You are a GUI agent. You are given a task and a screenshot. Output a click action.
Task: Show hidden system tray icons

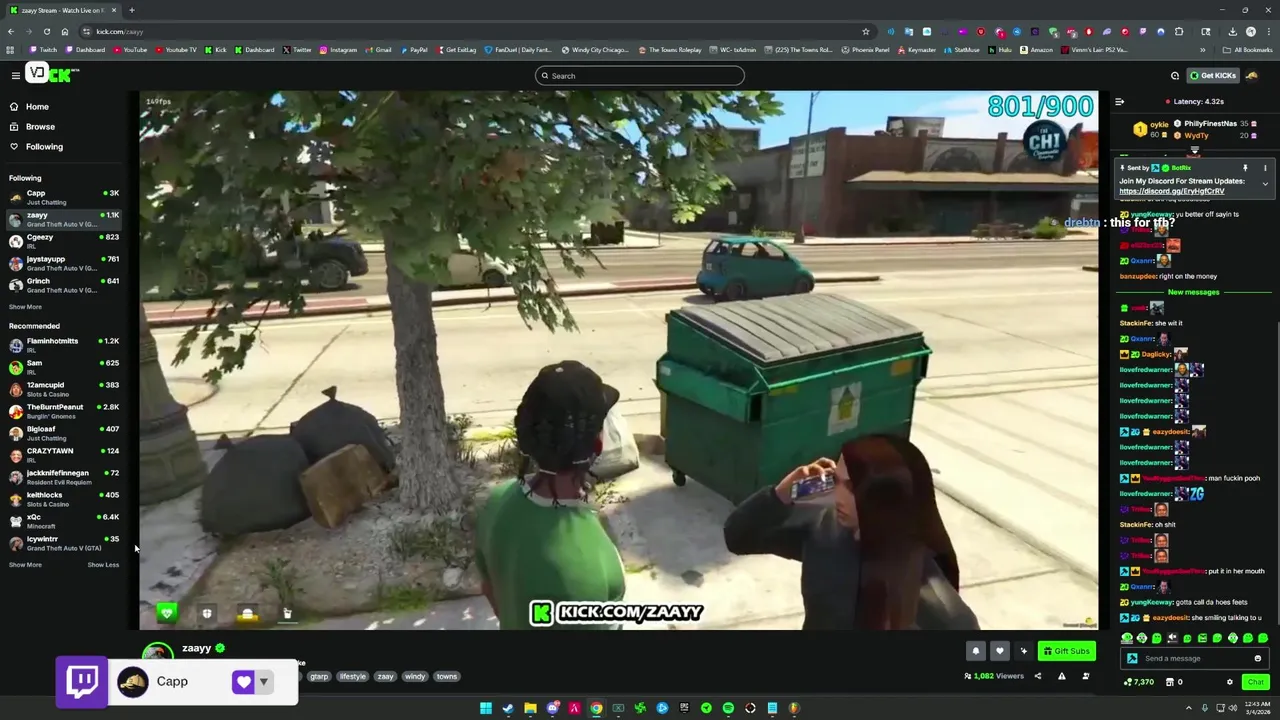coord(1191,708)
